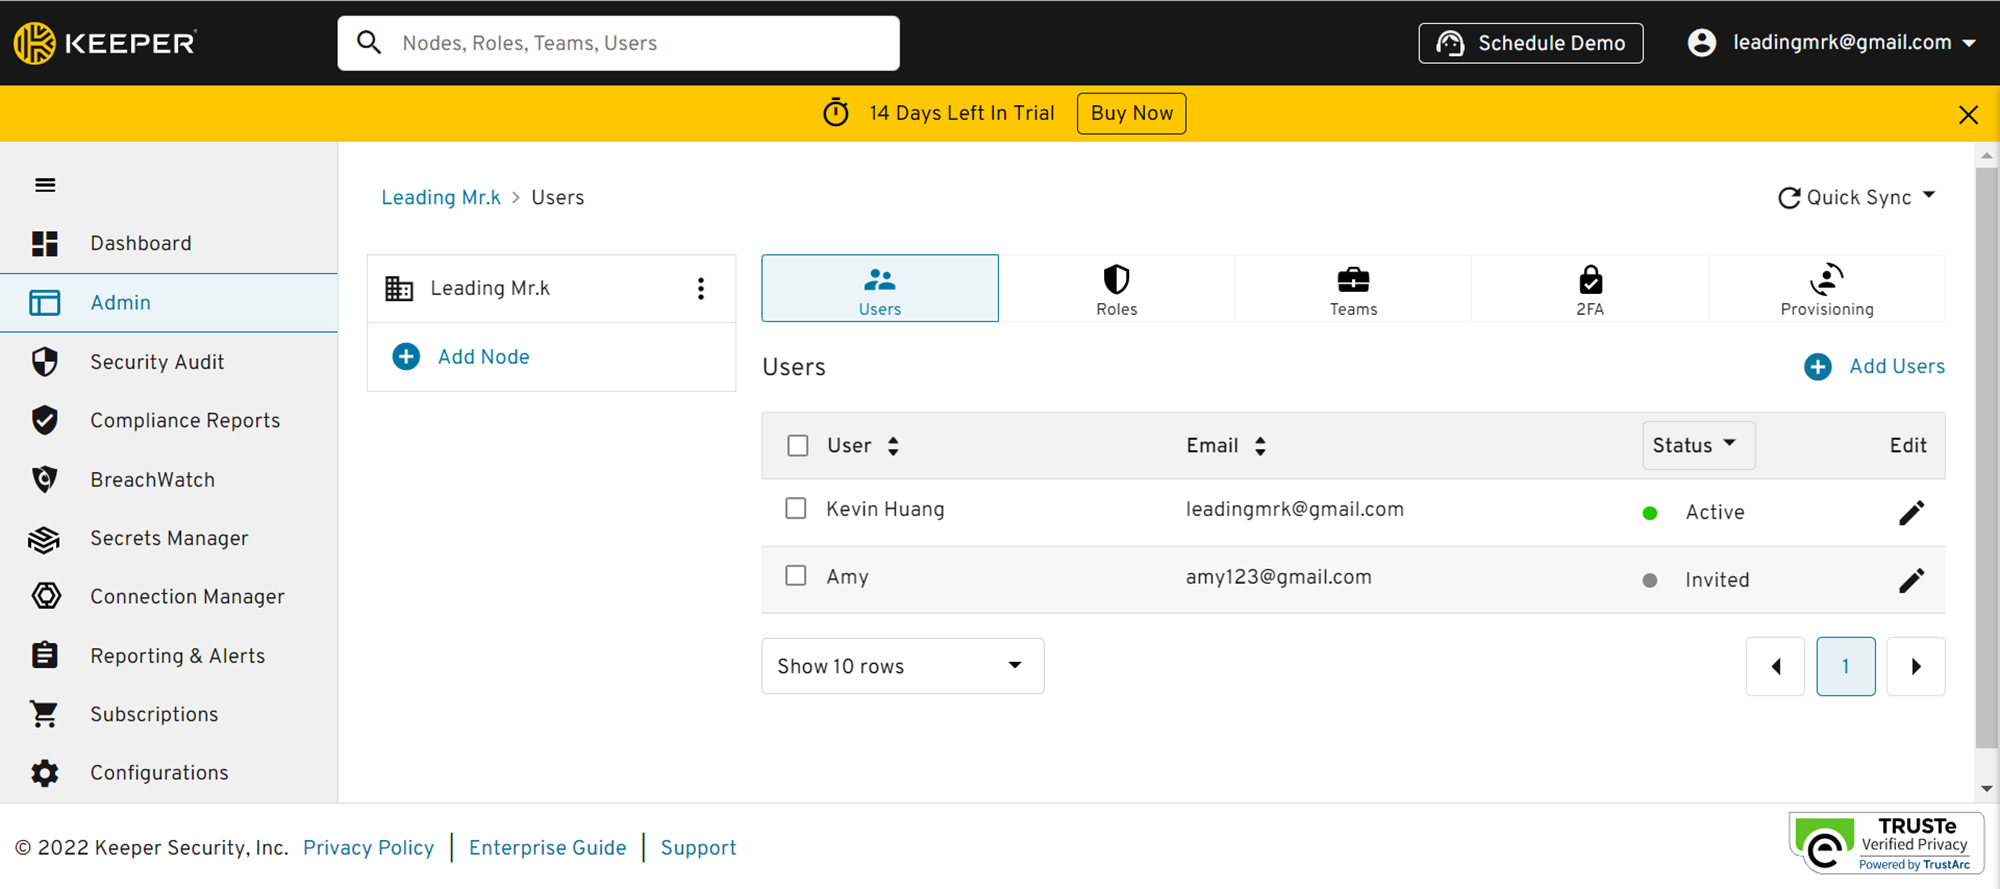Click the Add Users link

coord(1897,367)
